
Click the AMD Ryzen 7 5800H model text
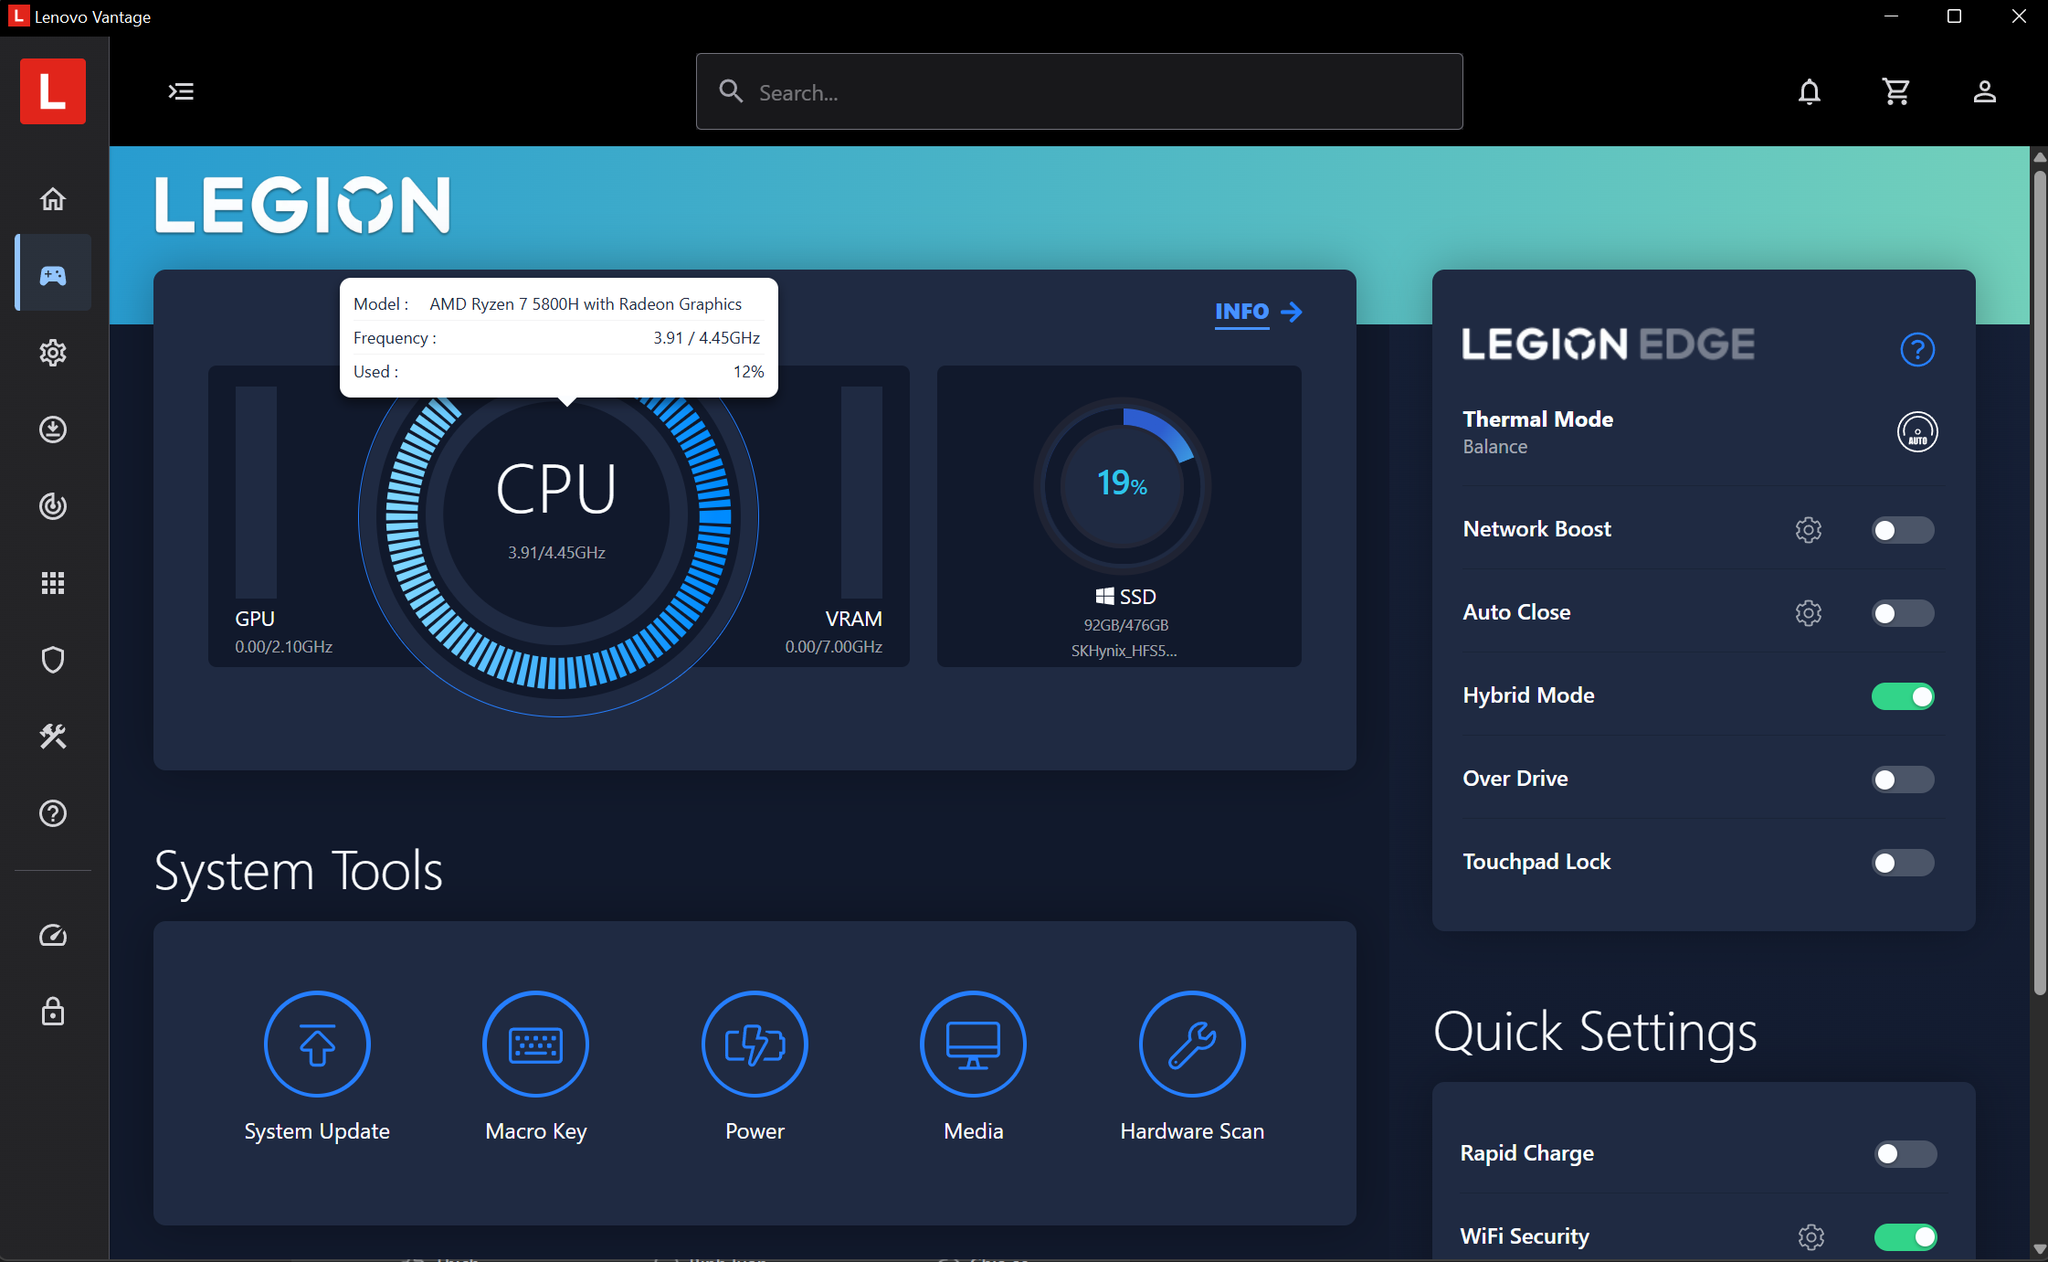coord(586,304)
